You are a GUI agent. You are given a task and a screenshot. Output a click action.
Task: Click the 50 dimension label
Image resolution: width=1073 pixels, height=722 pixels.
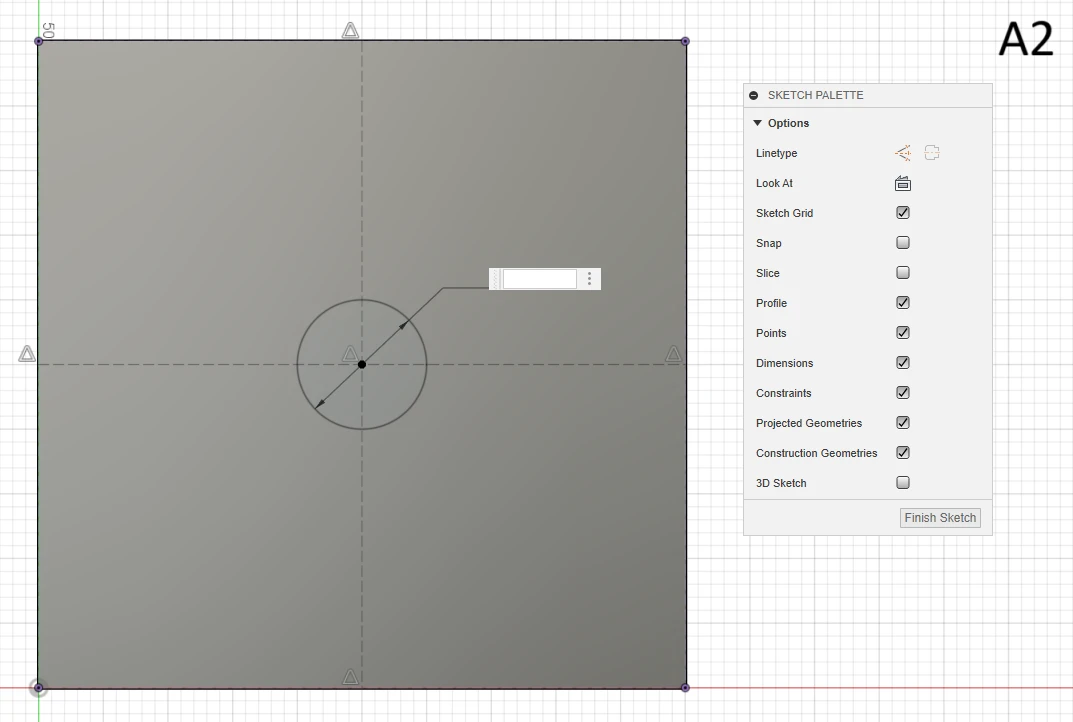click(x=48, y=30)
